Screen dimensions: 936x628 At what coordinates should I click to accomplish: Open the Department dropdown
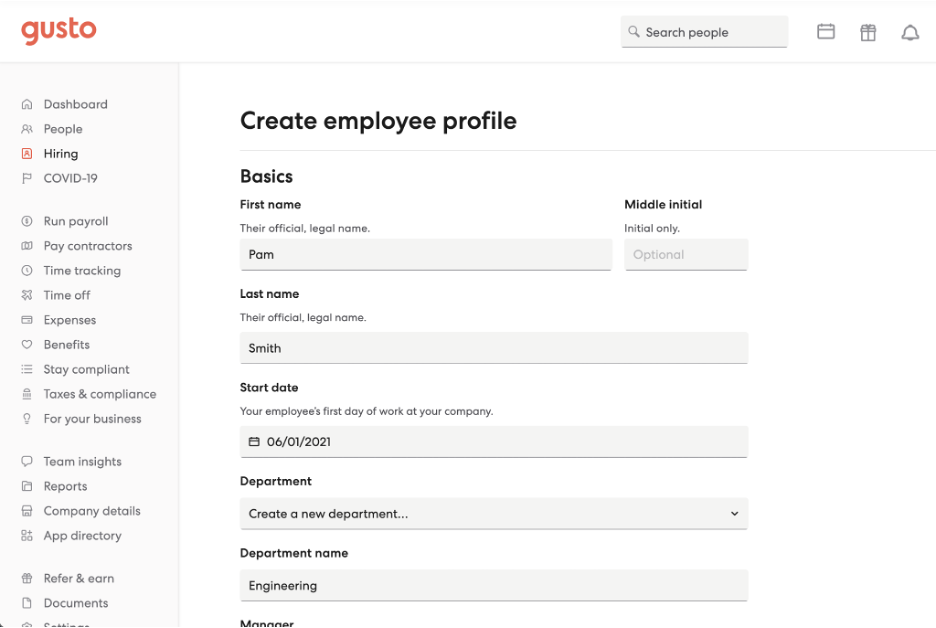click(x=494, y=513)
